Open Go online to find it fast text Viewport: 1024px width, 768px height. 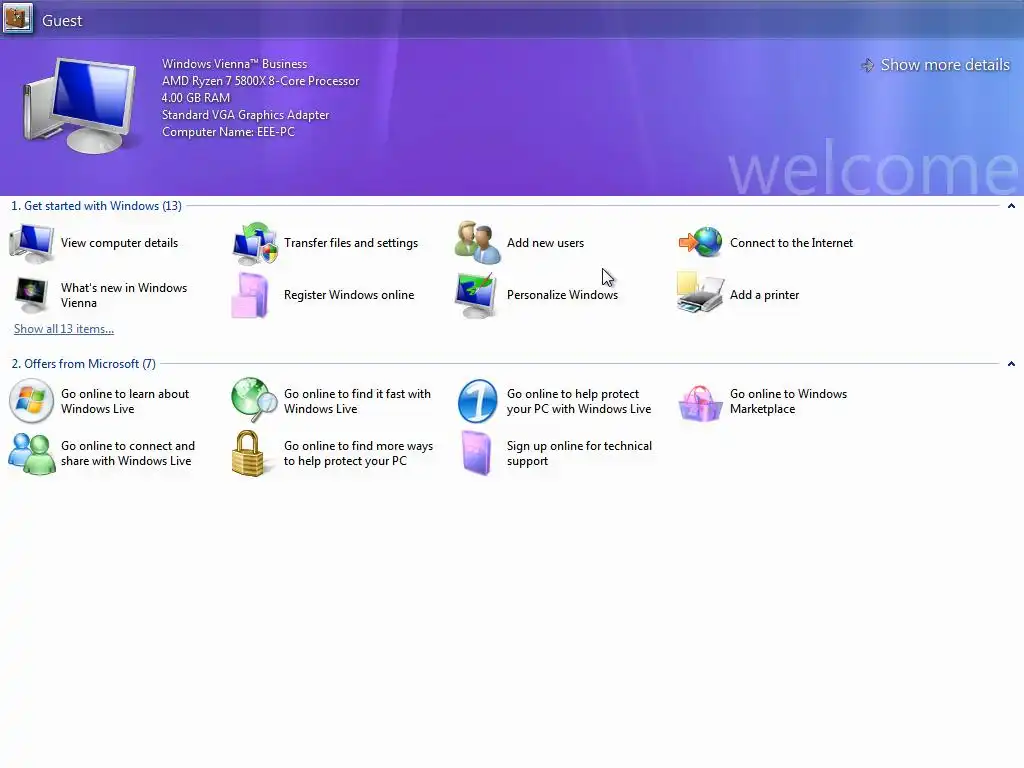tap(357, 401)
